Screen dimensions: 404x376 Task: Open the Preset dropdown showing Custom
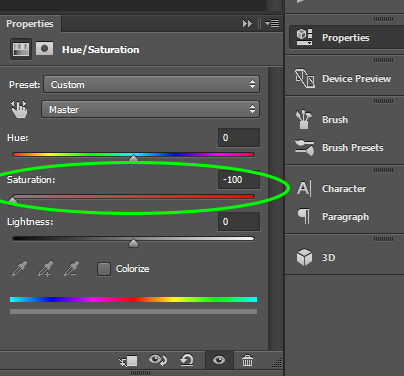(151, 84)
